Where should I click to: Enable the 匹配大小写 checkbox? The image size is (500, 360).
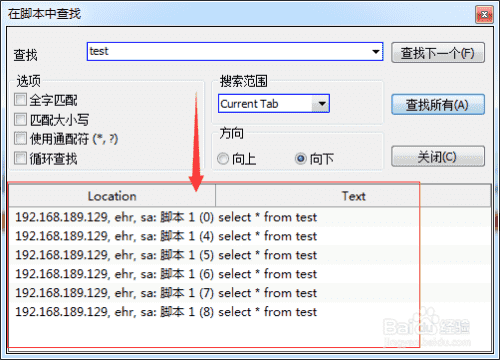(x=20, y=119)
